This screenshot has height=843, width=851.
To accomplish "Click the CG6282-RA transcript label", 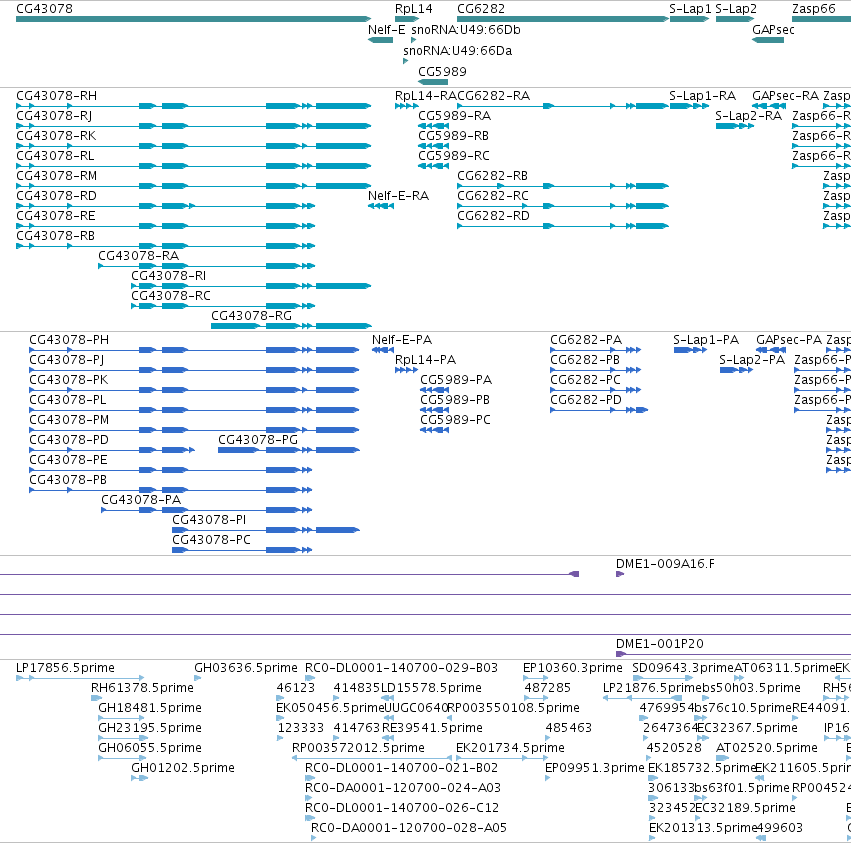I will click(x=493, y=96).
